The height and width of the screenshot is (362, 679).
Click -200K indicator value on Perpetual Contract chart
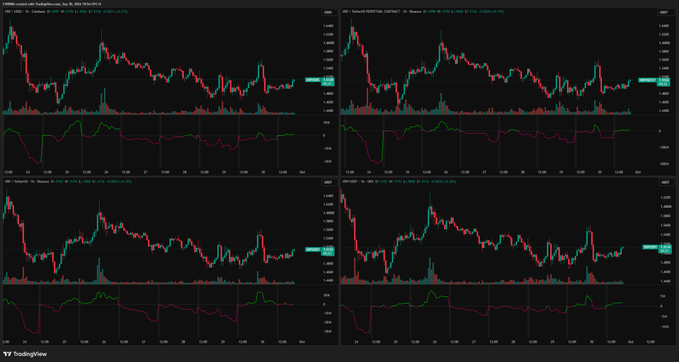[663, 164]
